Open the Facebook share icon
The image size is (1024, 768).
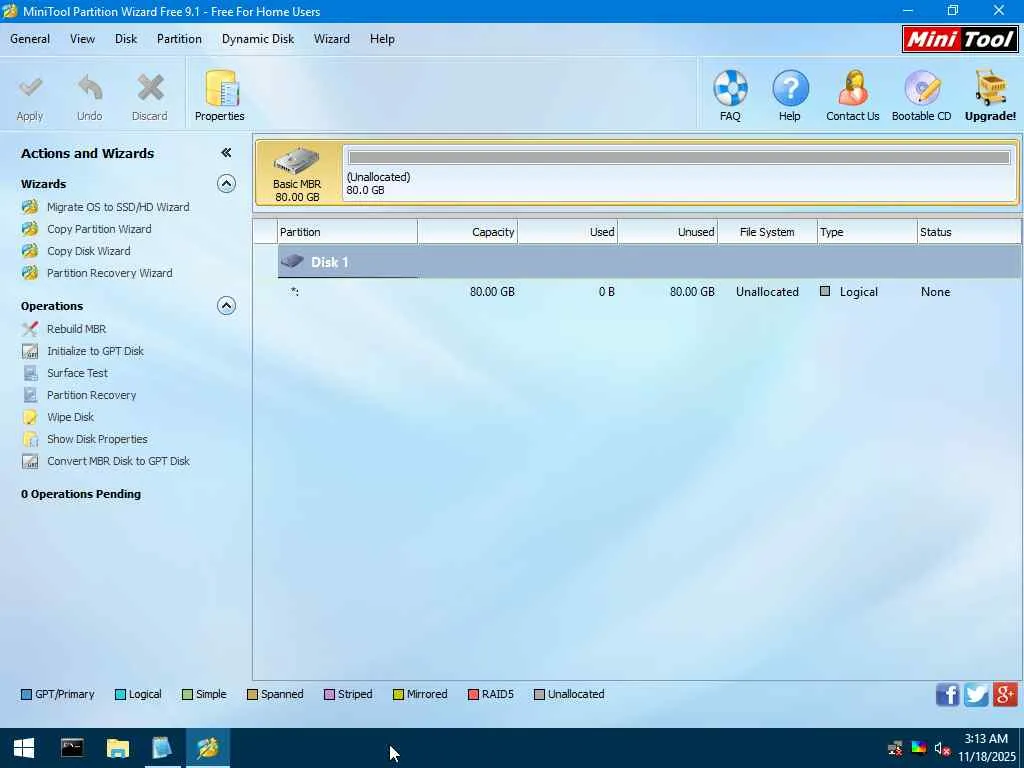[x=948, y=694]
